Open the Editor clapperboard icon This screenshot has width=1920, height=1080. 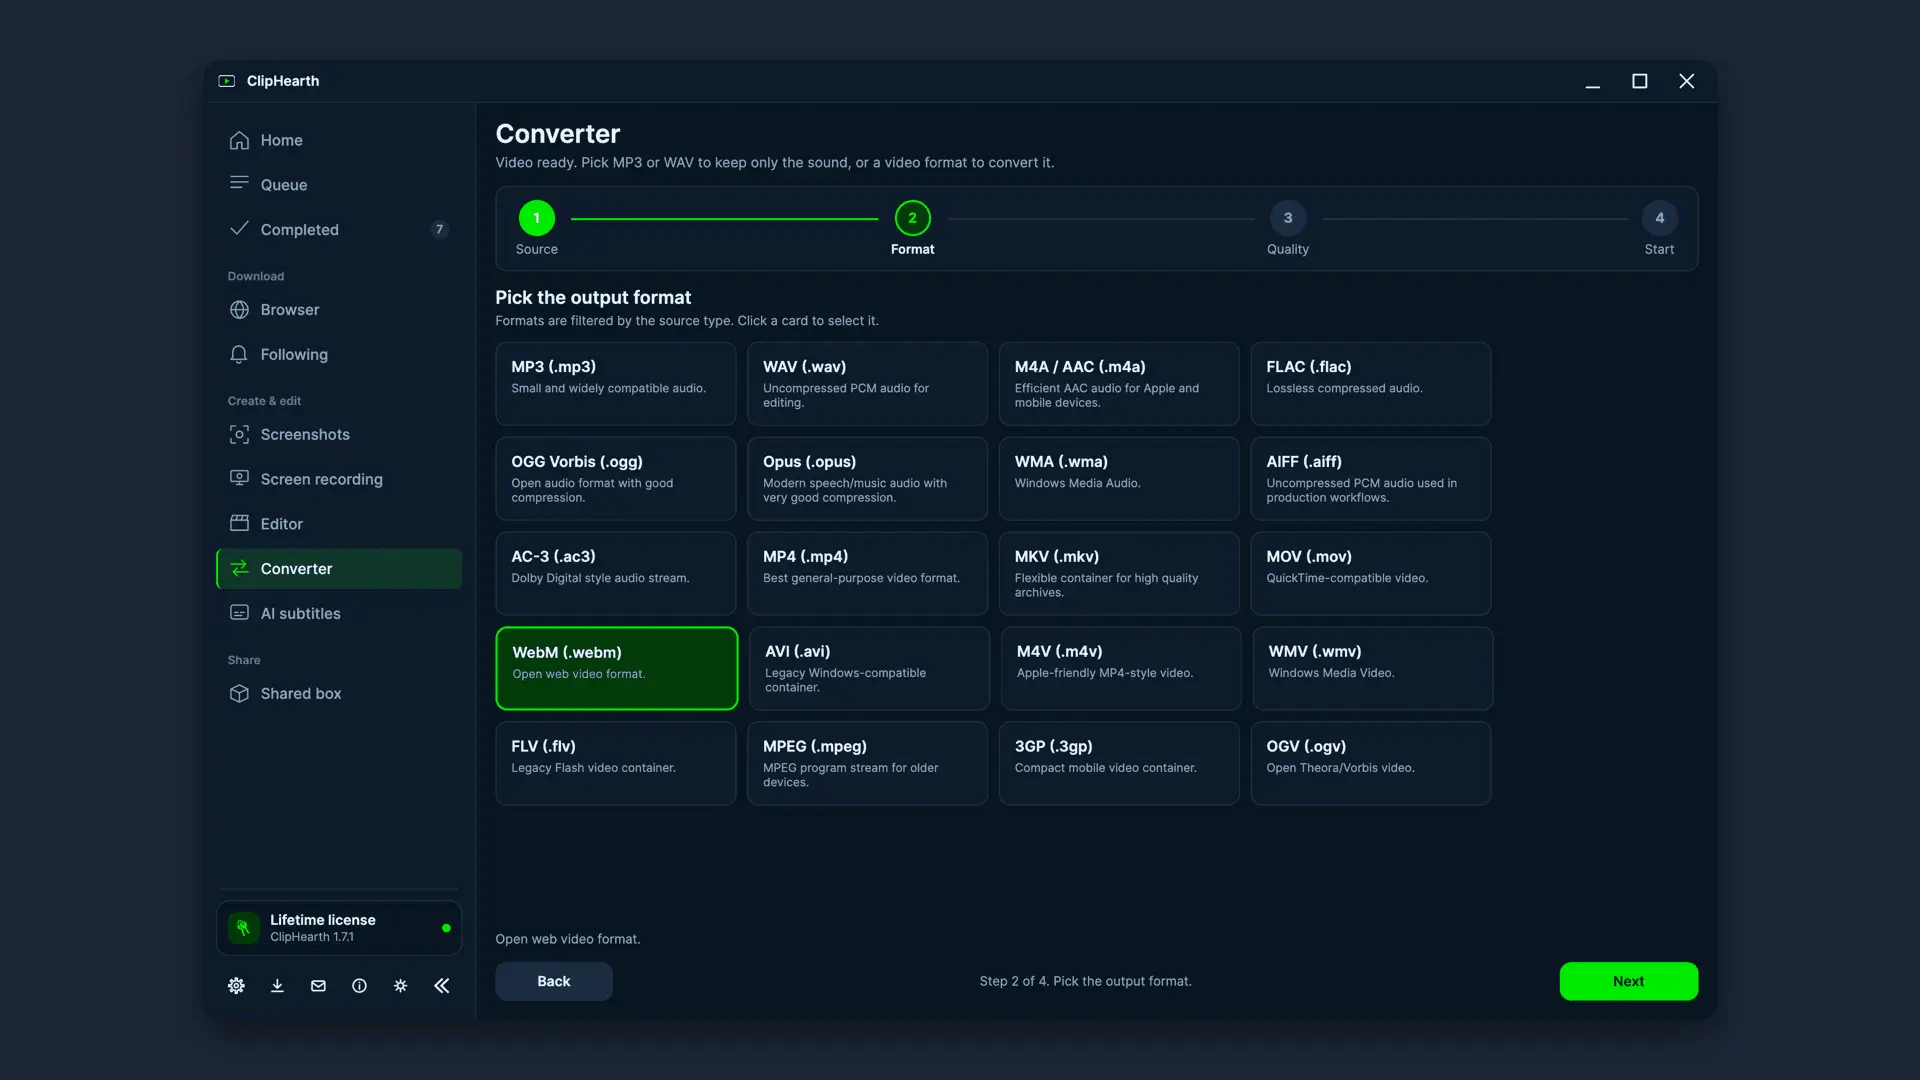coord(239,523)
